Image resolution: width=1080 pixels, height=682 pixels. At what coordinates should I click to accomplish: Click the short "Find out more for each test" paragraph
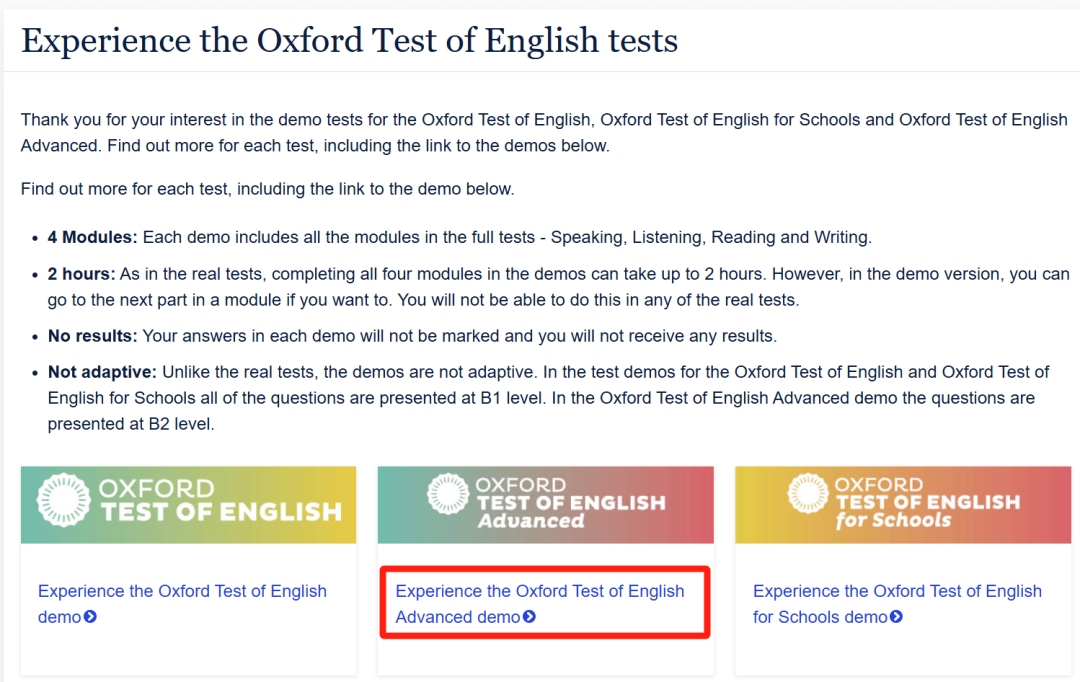(267, 188)
